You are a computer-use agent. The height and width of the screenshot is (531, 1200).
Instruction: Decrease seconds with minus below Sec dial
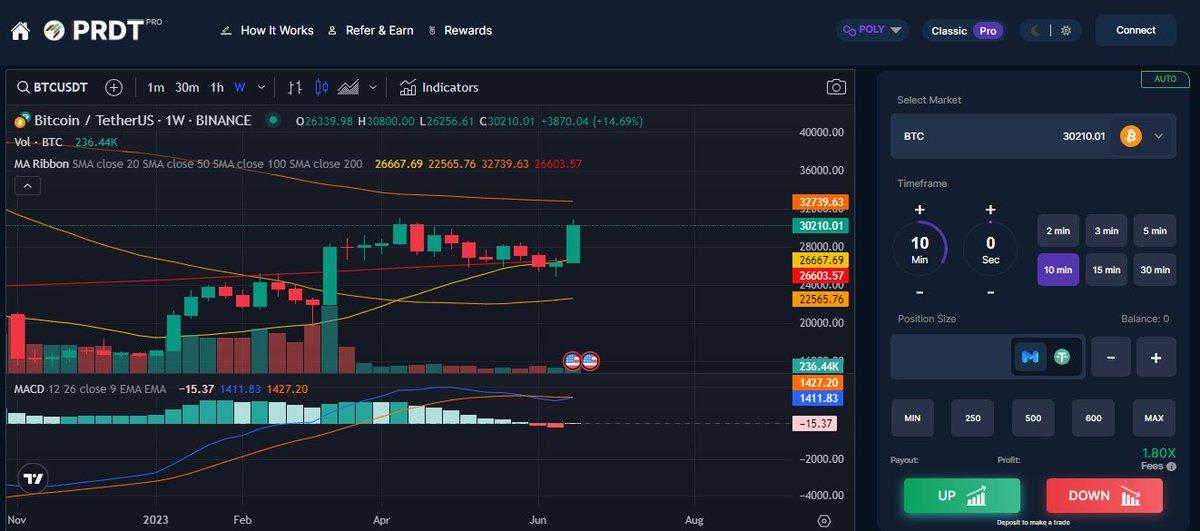click(x=990, y=291)
